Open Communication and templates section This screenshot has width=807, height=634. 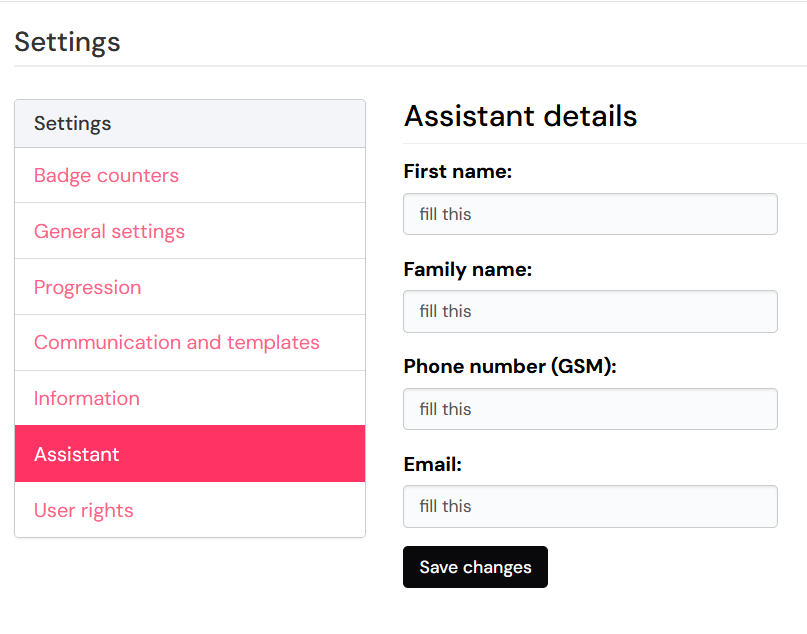pos(176,343)
